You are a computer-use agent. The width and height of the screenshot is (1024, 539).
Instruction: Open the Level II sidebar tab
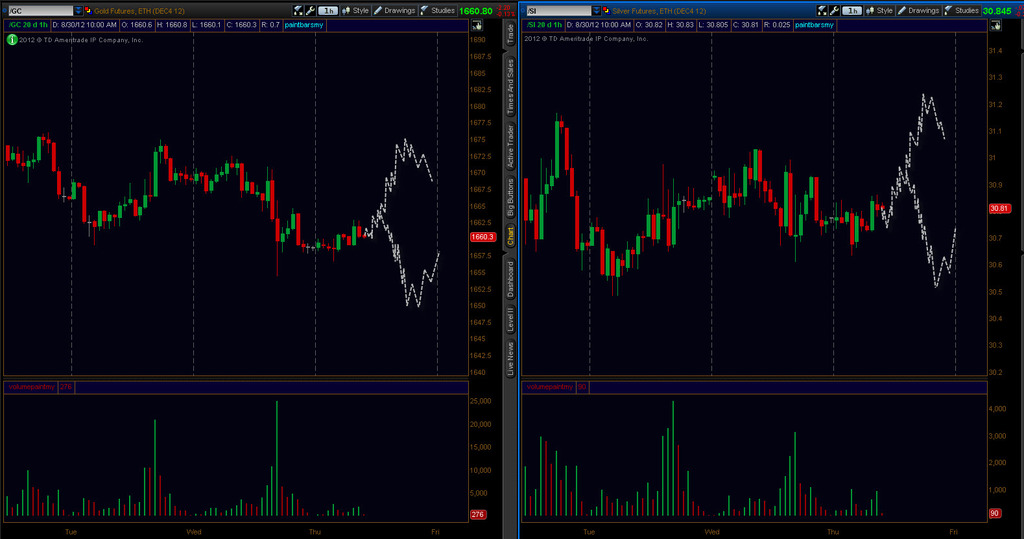(510, 320)
